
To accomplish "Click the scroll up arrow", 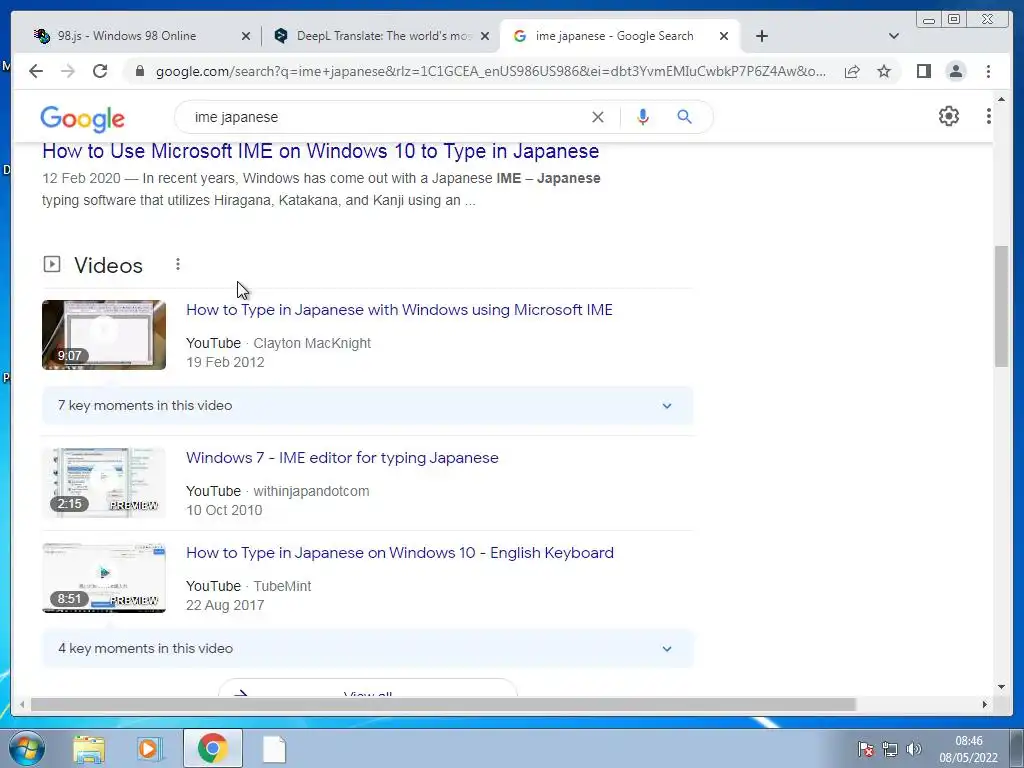I will (1001, 99).
